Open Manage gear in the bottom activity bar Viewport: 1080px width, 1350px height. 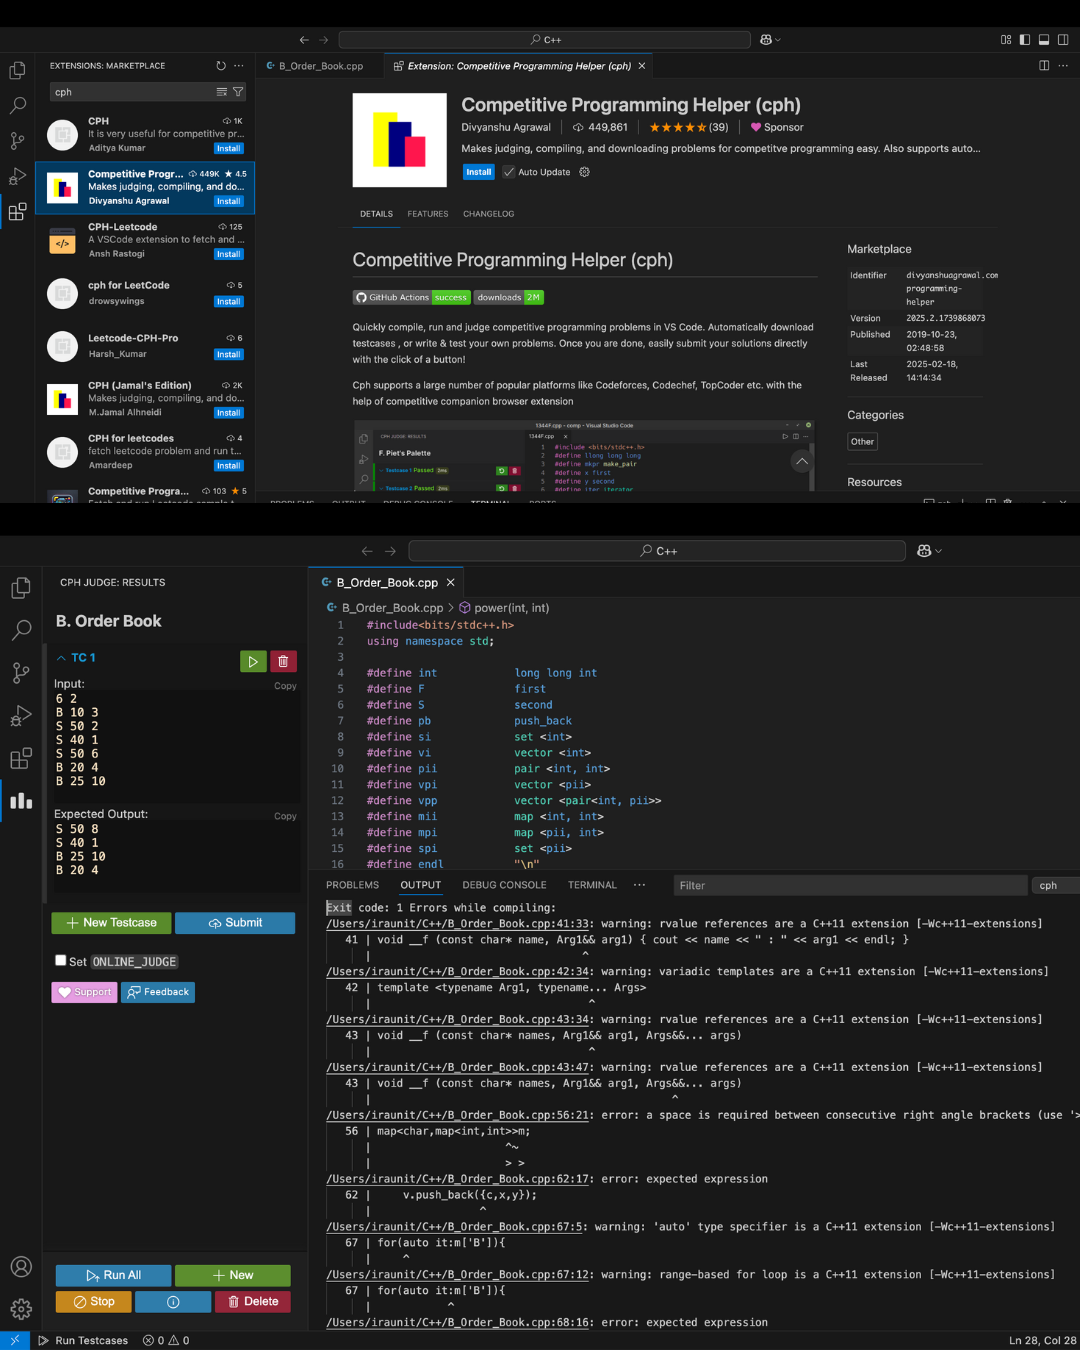tap(21, 1309)
